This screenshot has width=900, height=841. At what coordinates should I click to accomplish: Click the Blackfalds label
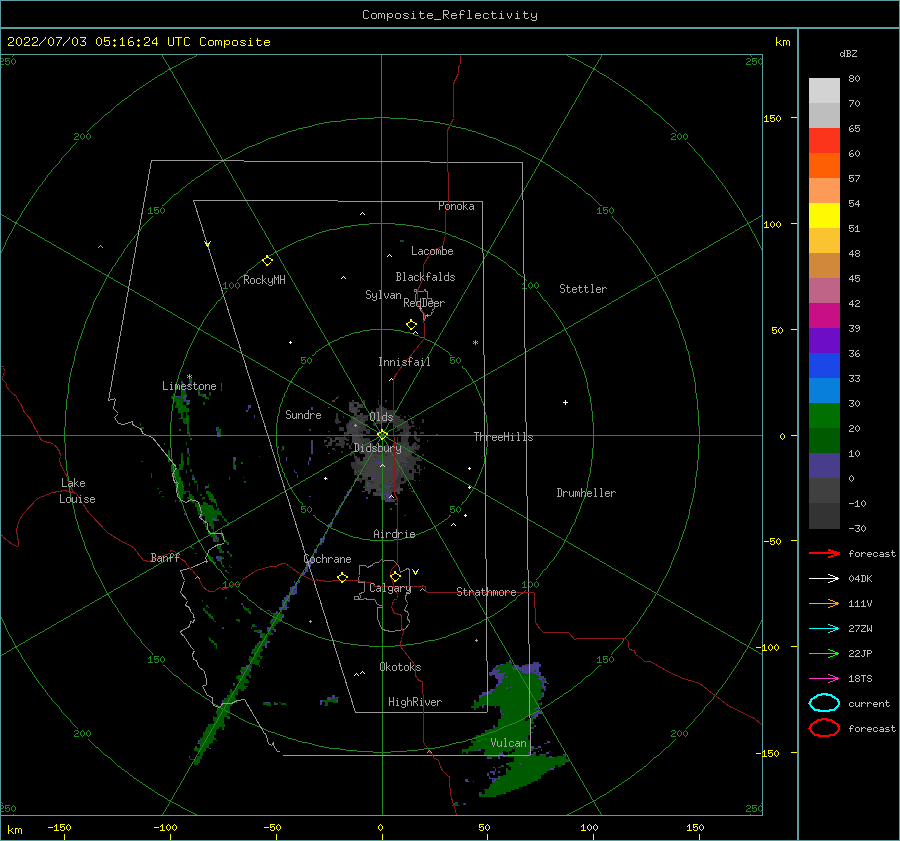point(425,277)
